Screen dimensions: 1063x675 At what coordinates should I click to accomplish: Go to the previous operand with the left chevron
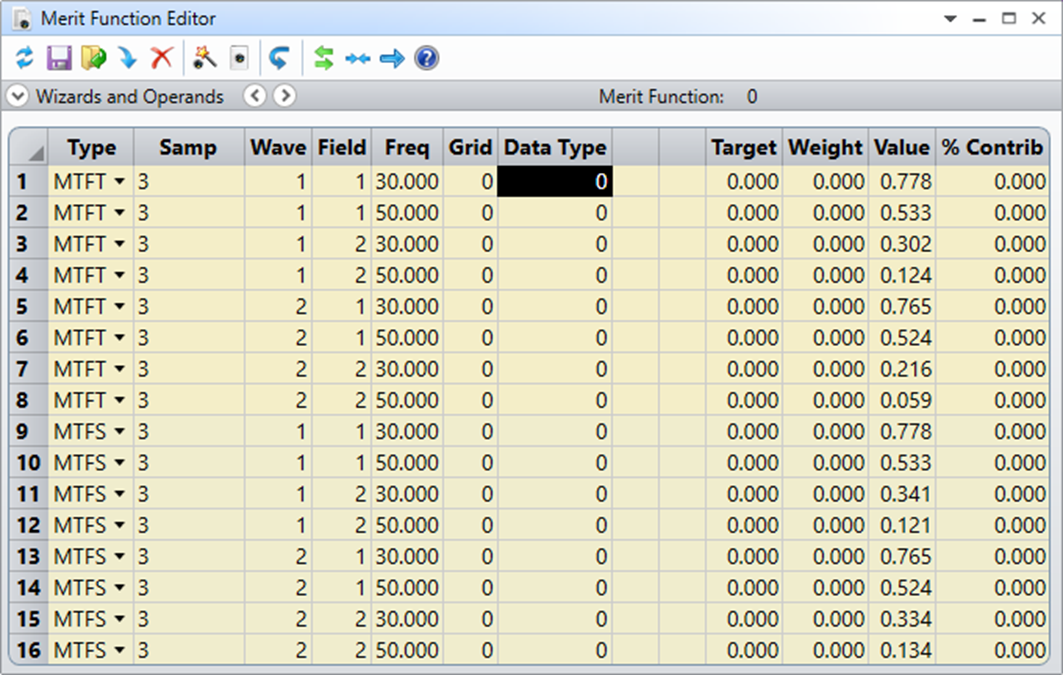[255, 97]
